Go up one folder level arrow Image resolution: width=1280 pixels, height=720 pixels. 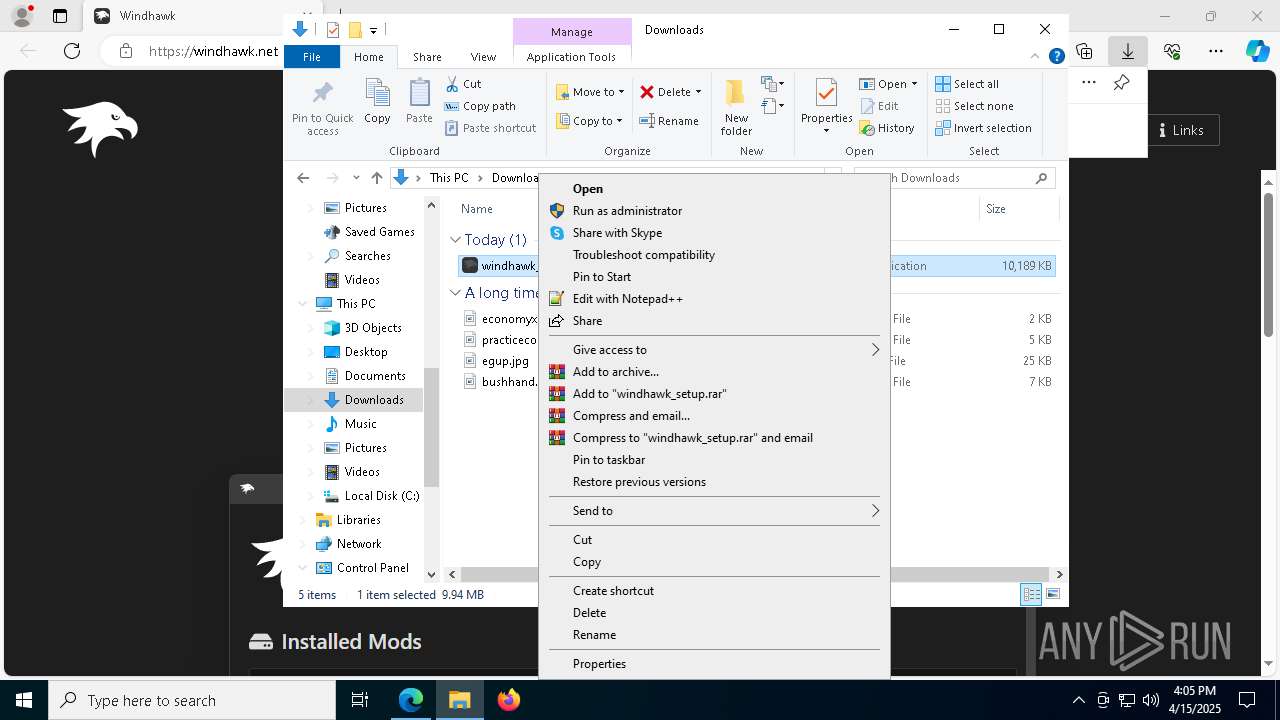[376, 178]
